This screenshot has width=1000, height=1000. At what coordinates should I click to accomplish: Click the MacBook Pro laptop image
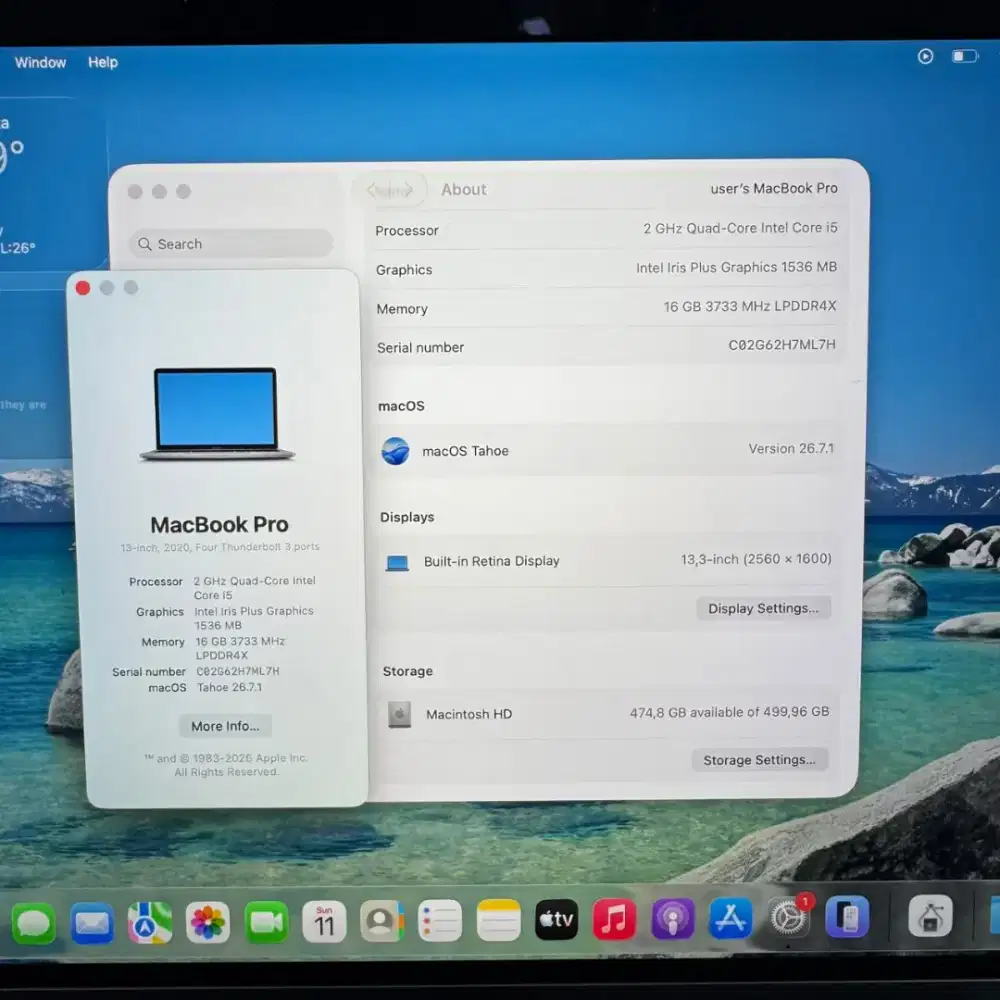pyautogui.click(x=217, y=413)
